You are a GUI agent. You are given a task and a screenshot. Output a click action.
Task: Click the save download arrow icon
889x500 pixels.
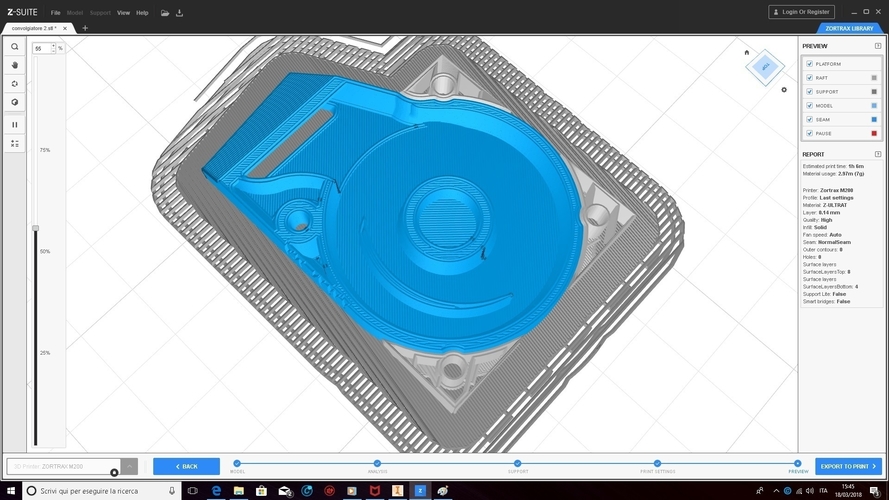coord(179,13)
